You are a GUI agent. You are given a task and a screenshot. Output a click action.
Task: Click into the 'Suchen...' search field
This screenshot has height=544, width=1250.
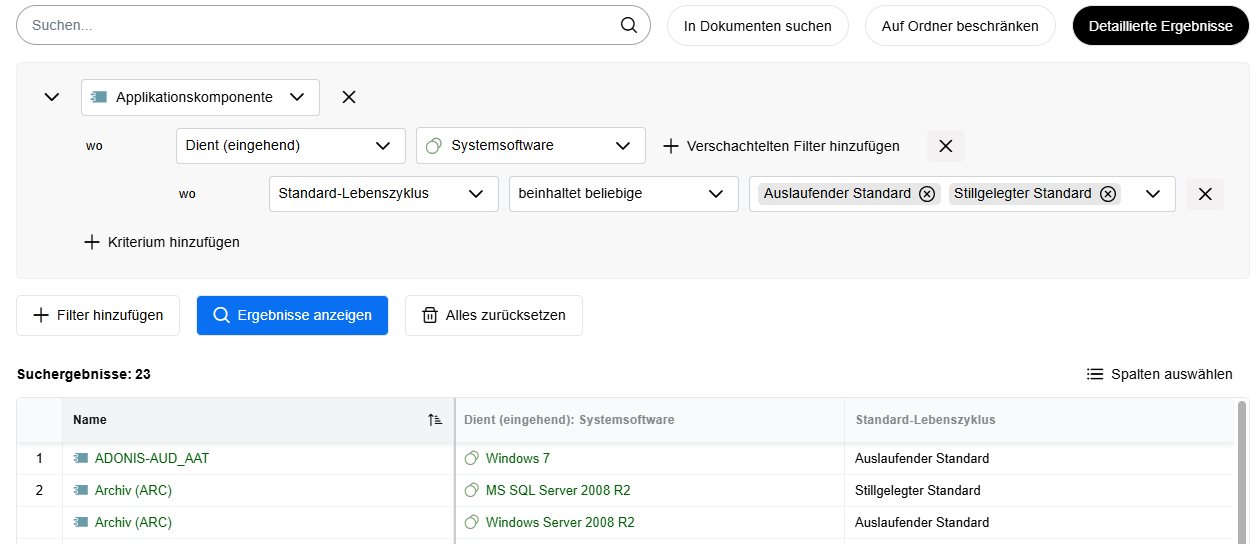(320, 26)
